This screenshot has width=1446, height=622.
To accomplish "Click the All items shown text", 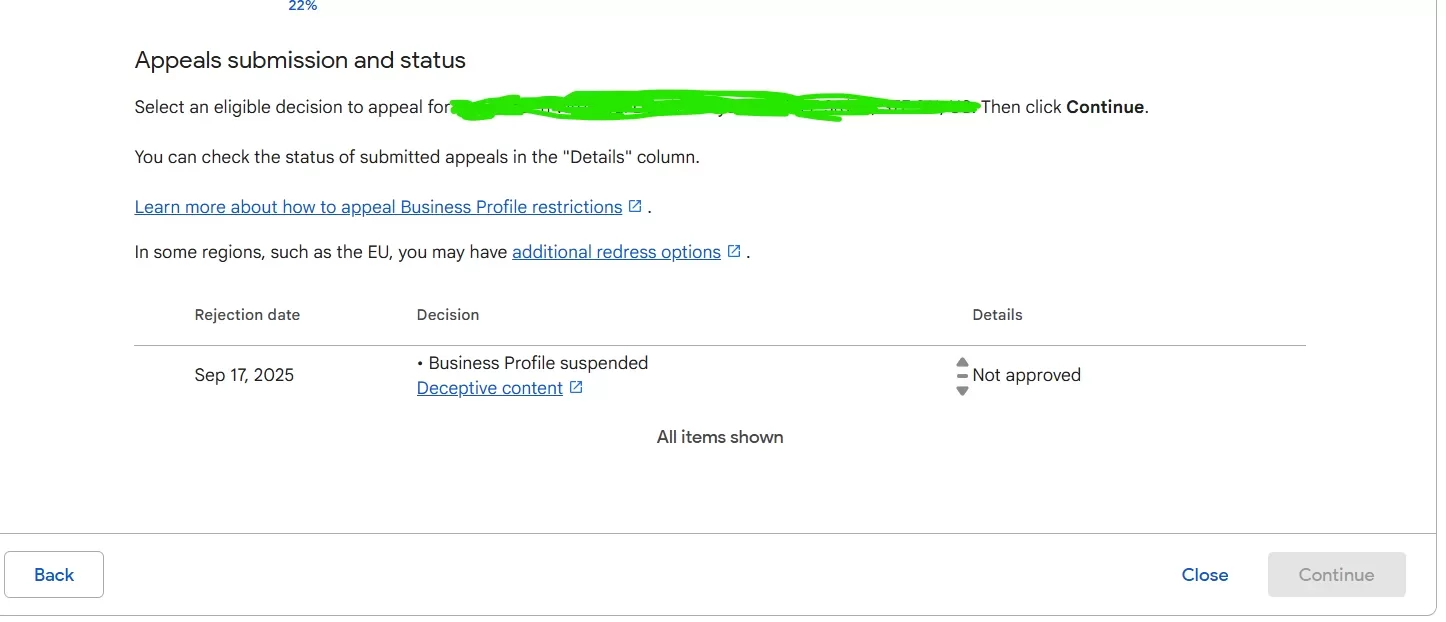I will click(x=720, y=437).
